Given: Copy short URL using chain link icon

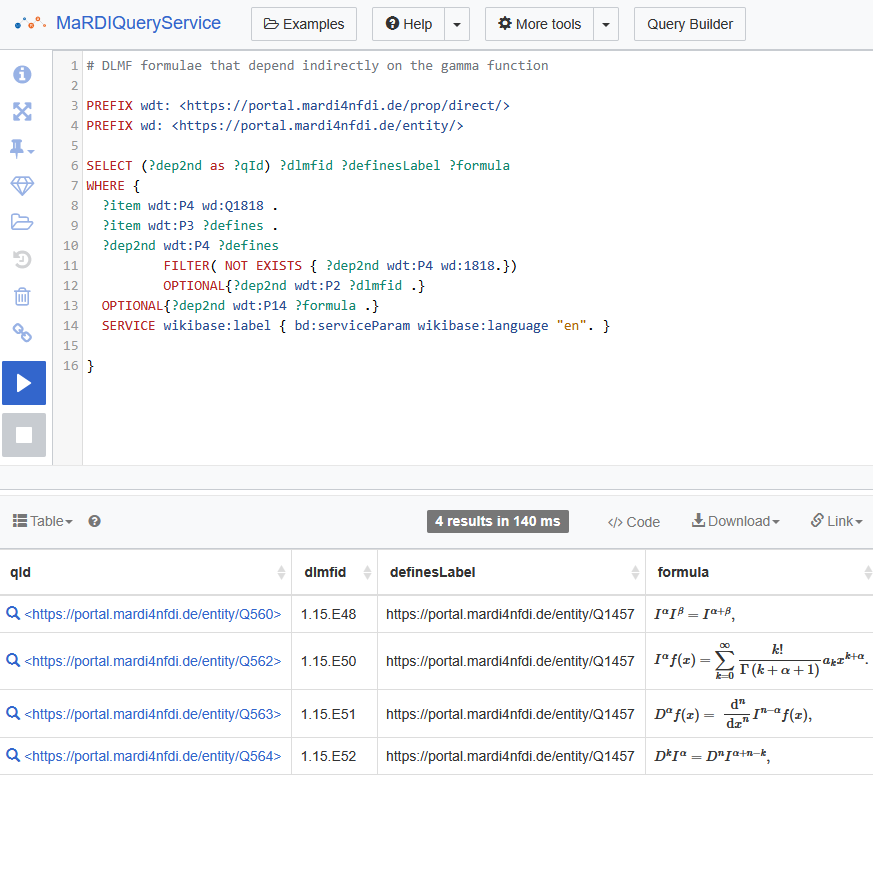Looking at the screenshot, I should pos(22,332).
